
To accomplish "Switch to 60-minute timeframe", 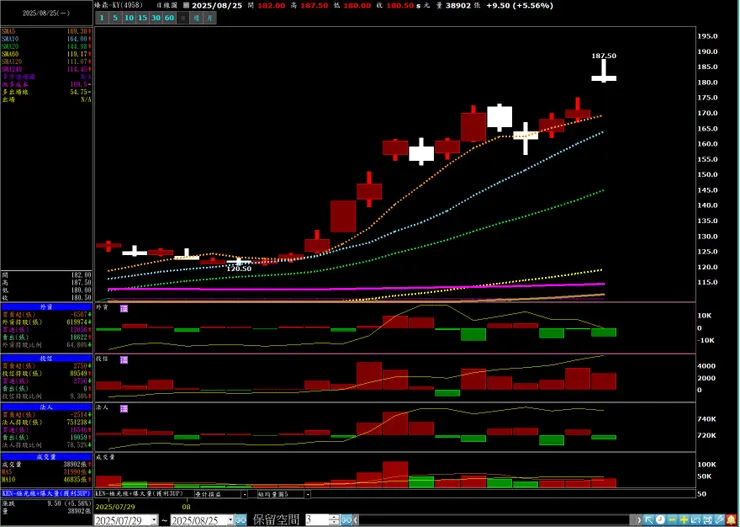I will [169, 18].
